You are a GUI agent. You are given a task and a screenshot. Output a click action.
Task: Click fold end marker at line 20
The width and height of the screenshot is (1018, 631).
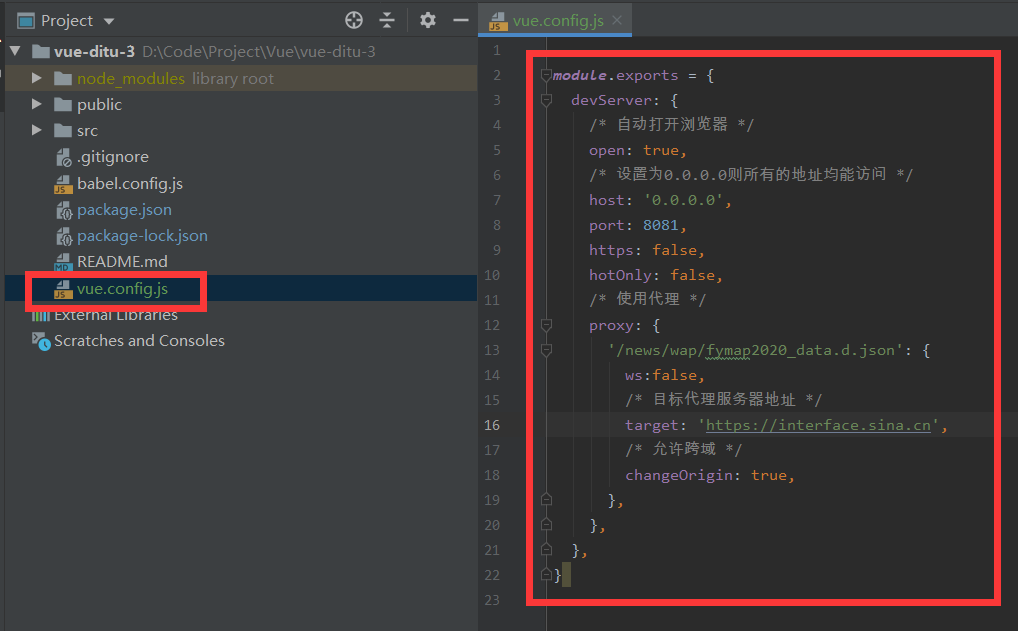pos(546,525)
